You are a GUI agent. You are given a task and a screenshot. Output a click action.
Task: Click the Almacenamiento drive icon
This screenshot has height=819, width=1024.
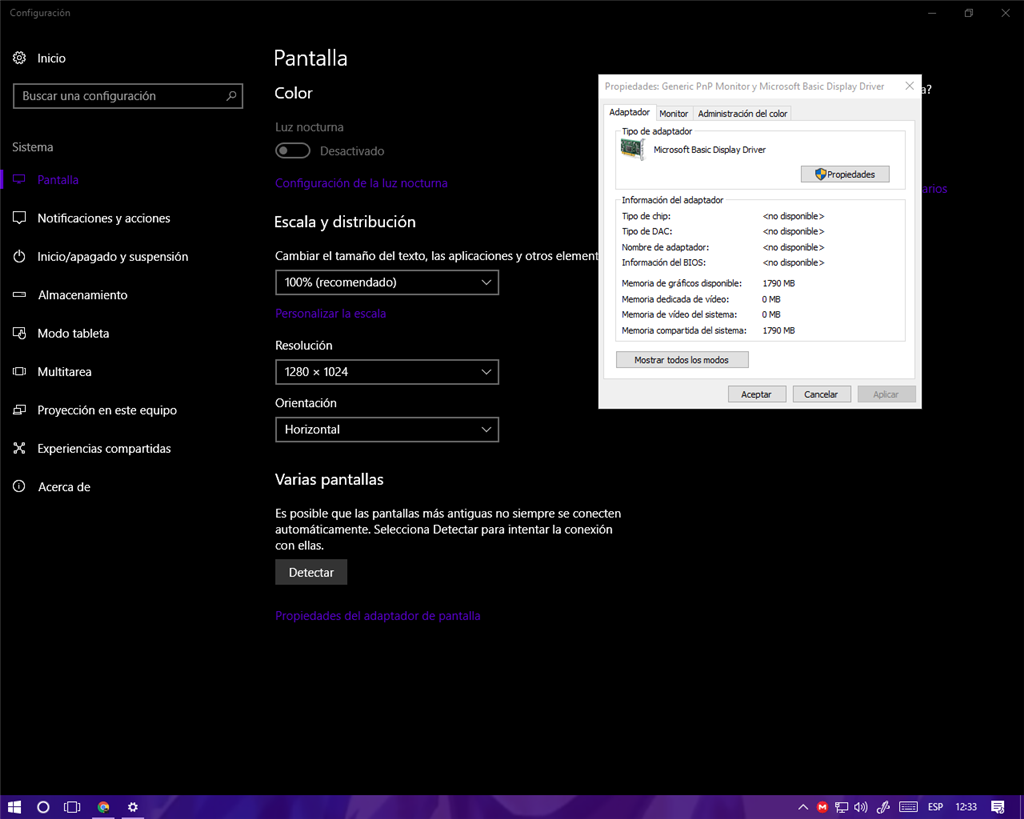[20, 295]
